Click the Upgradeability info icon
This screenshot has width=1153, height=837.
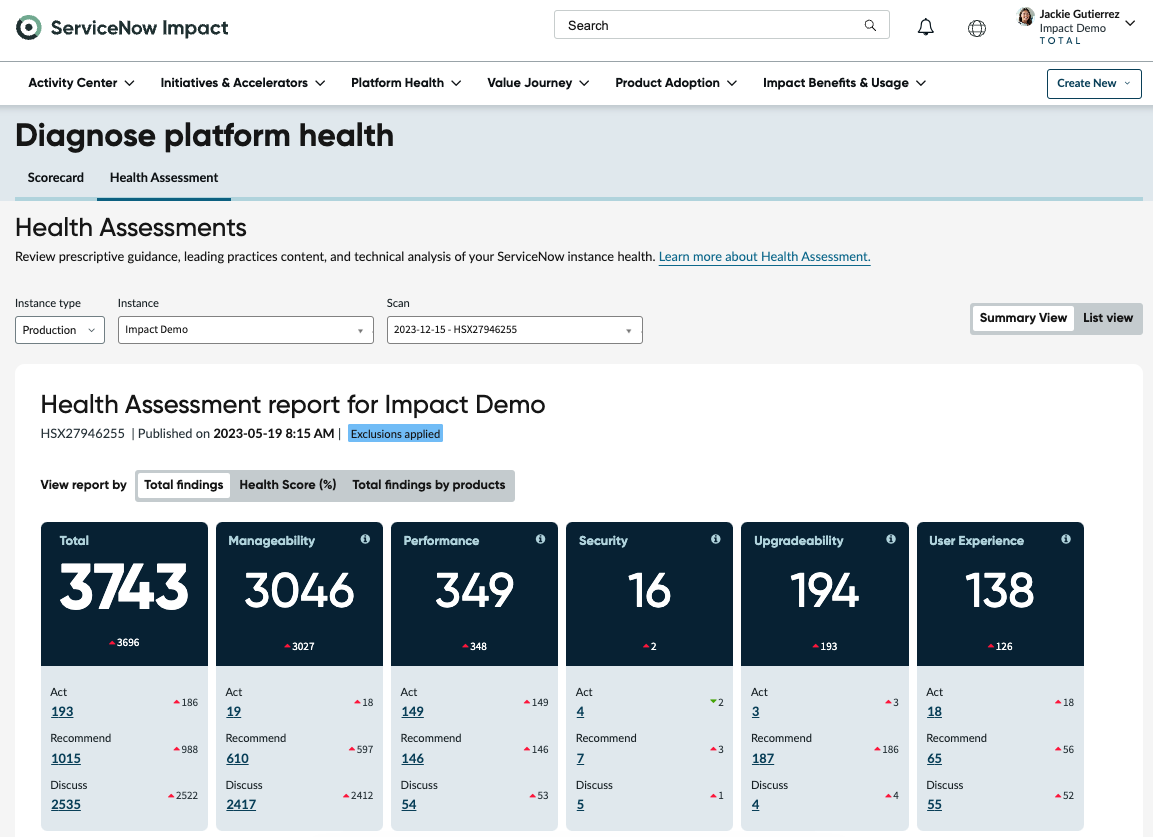(x=890, y=539)
